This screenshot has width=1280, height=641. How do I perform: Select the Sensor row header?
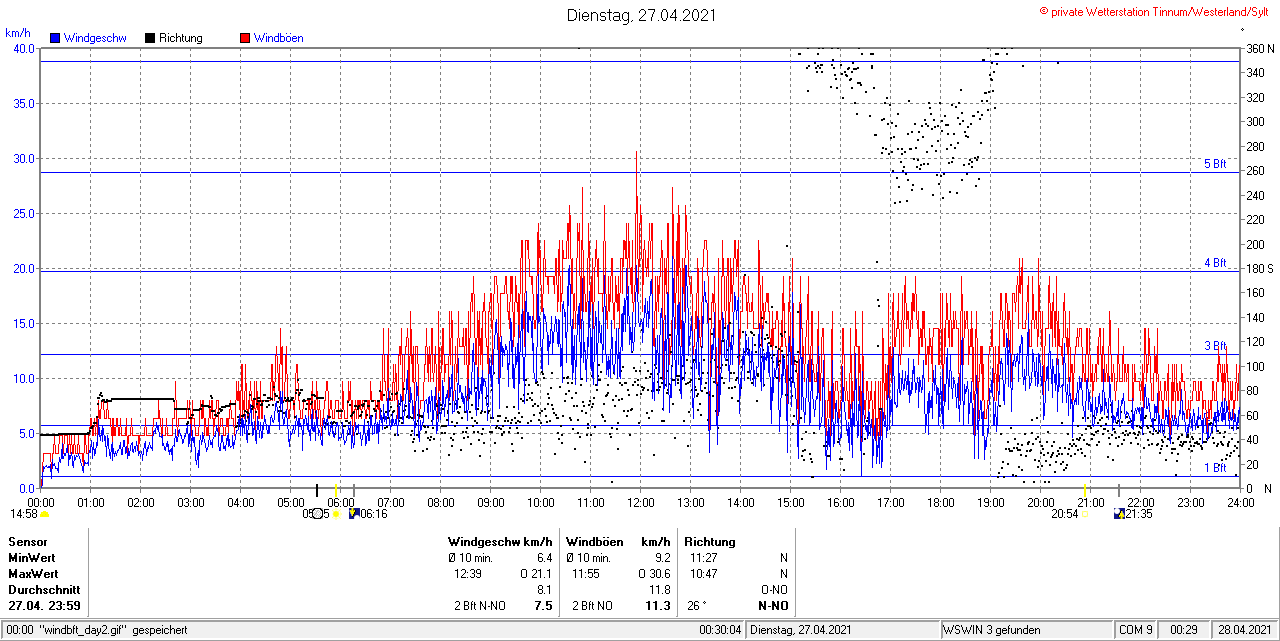pos(27,542)
